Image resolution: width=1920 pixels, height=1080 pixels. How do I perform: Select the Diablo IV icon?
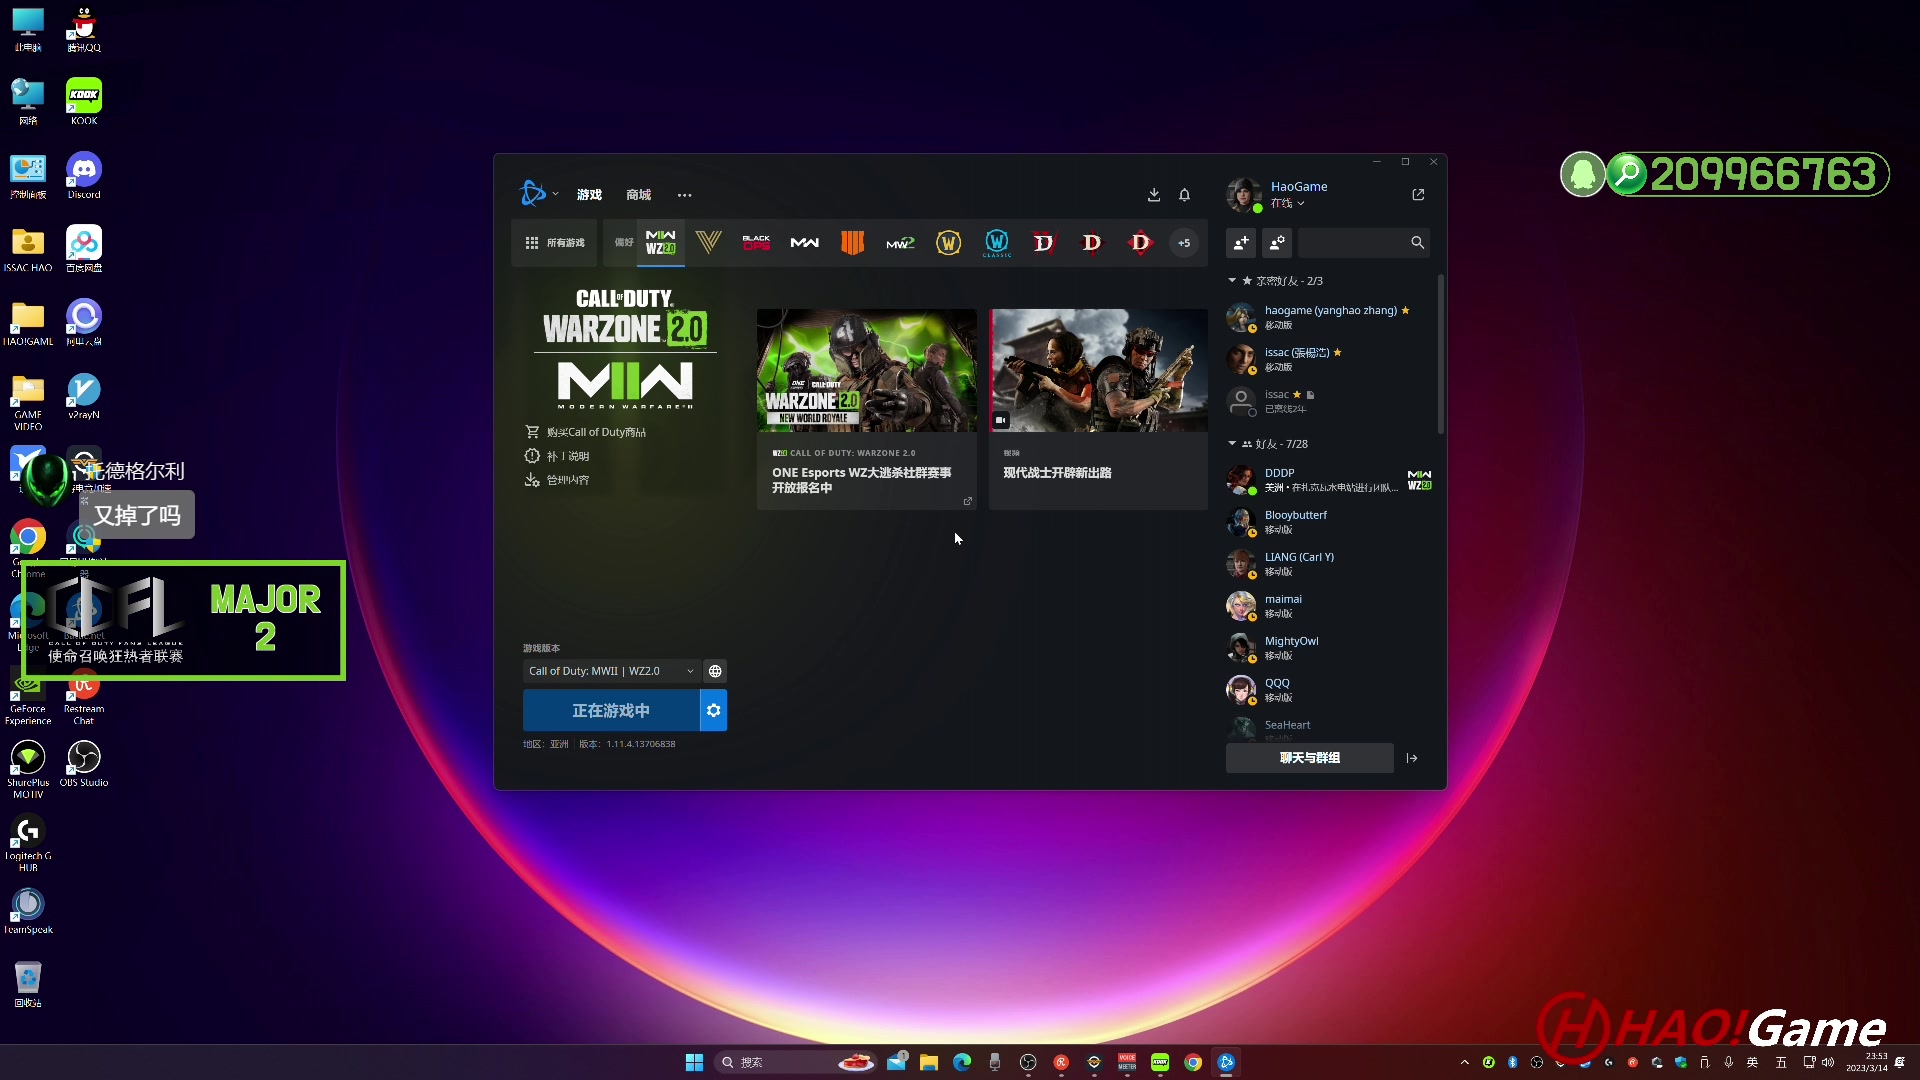click(1044, 243)
